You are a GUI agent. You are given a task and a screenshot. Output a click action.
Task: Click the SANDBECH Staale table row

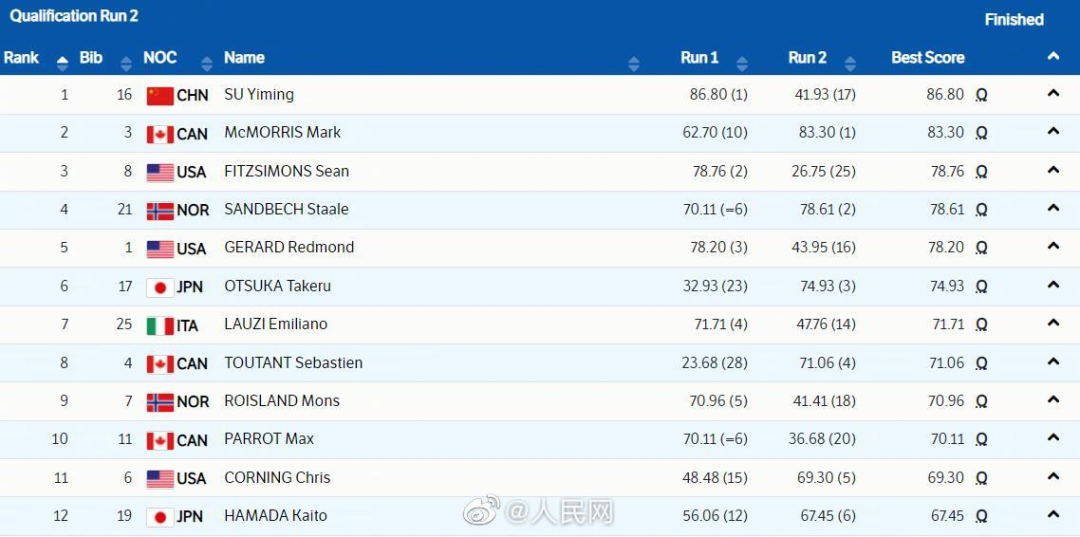click(x=540, y=210)
